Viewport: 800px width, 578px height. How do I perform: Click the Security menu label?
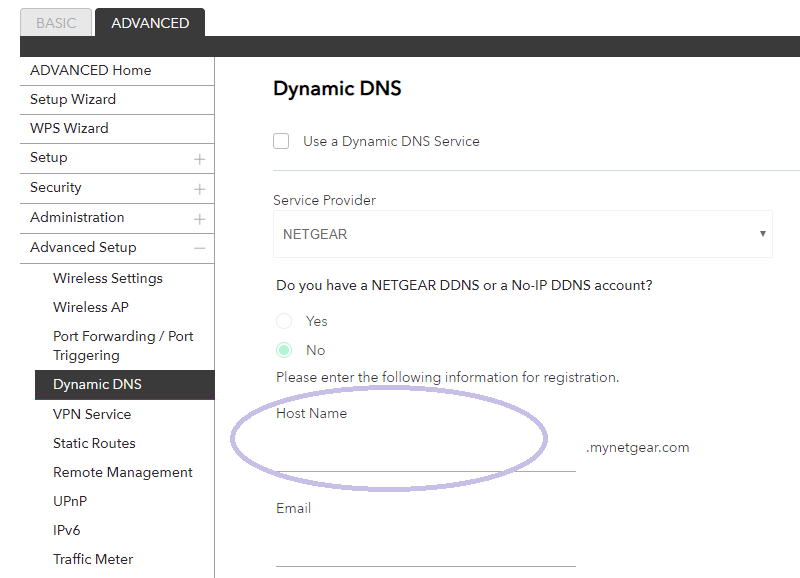click(x=56, y=188)
